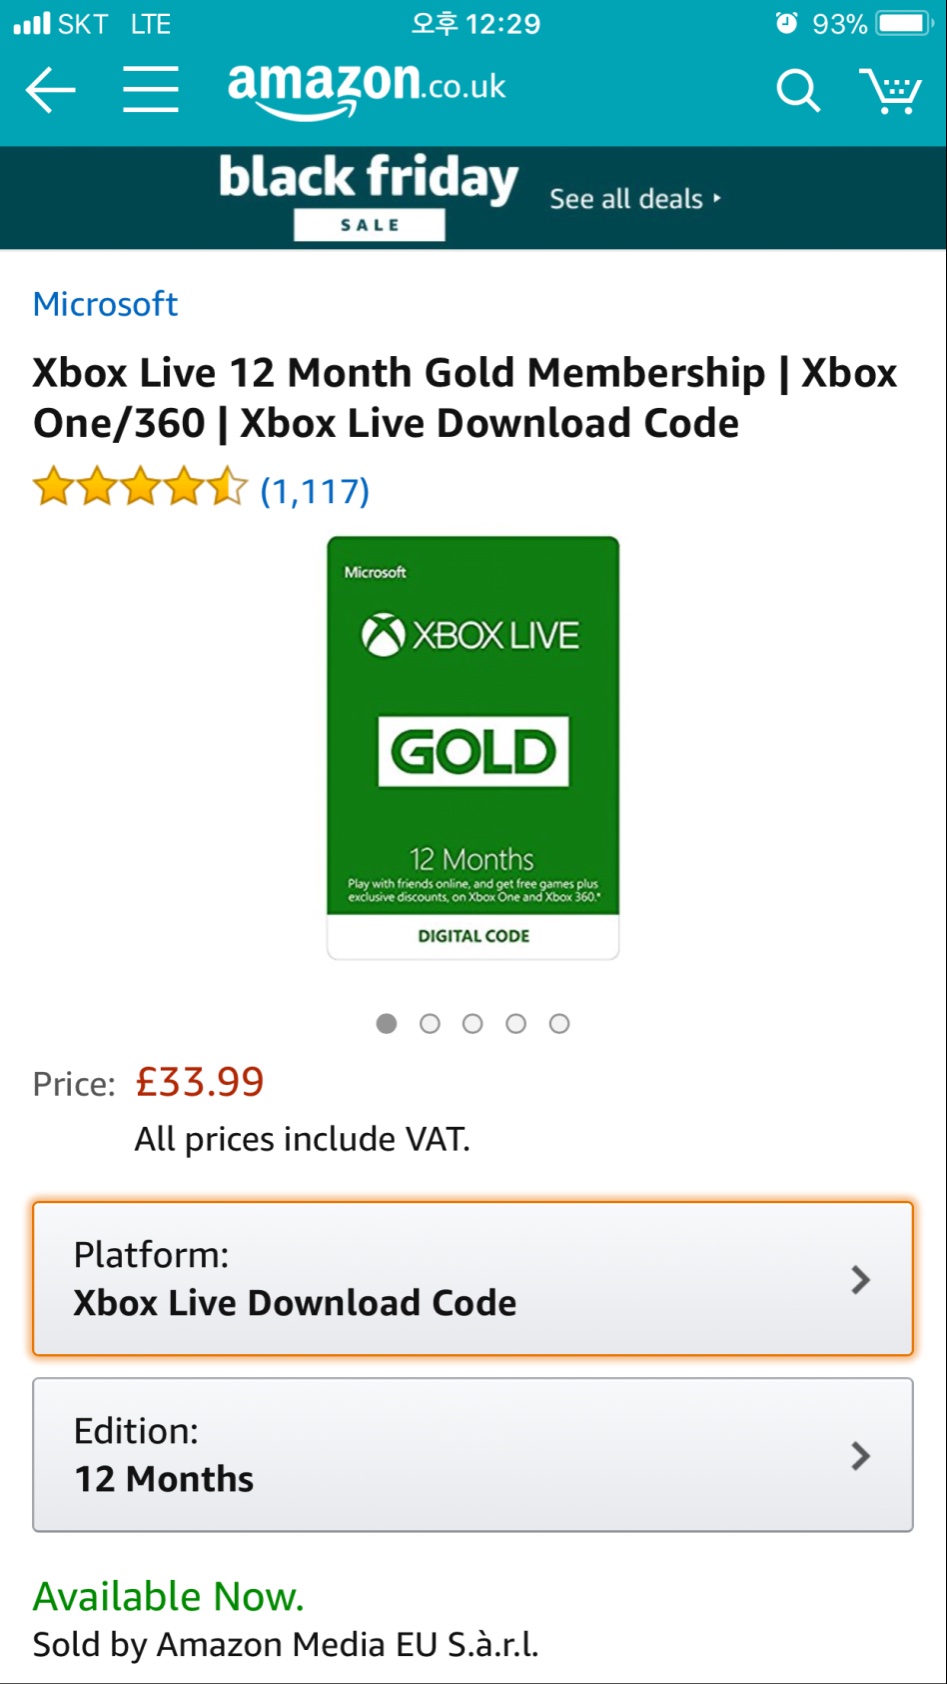Screen dimensions: 947x1684
Task: Select the first image carousel dot
Action: (x=387, y=1023)
